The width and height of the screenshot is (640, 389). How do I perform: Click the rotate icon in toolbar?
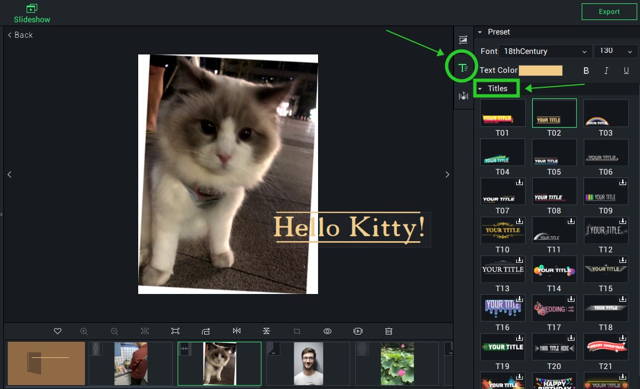pyautogui.click(x=206, y=331)
